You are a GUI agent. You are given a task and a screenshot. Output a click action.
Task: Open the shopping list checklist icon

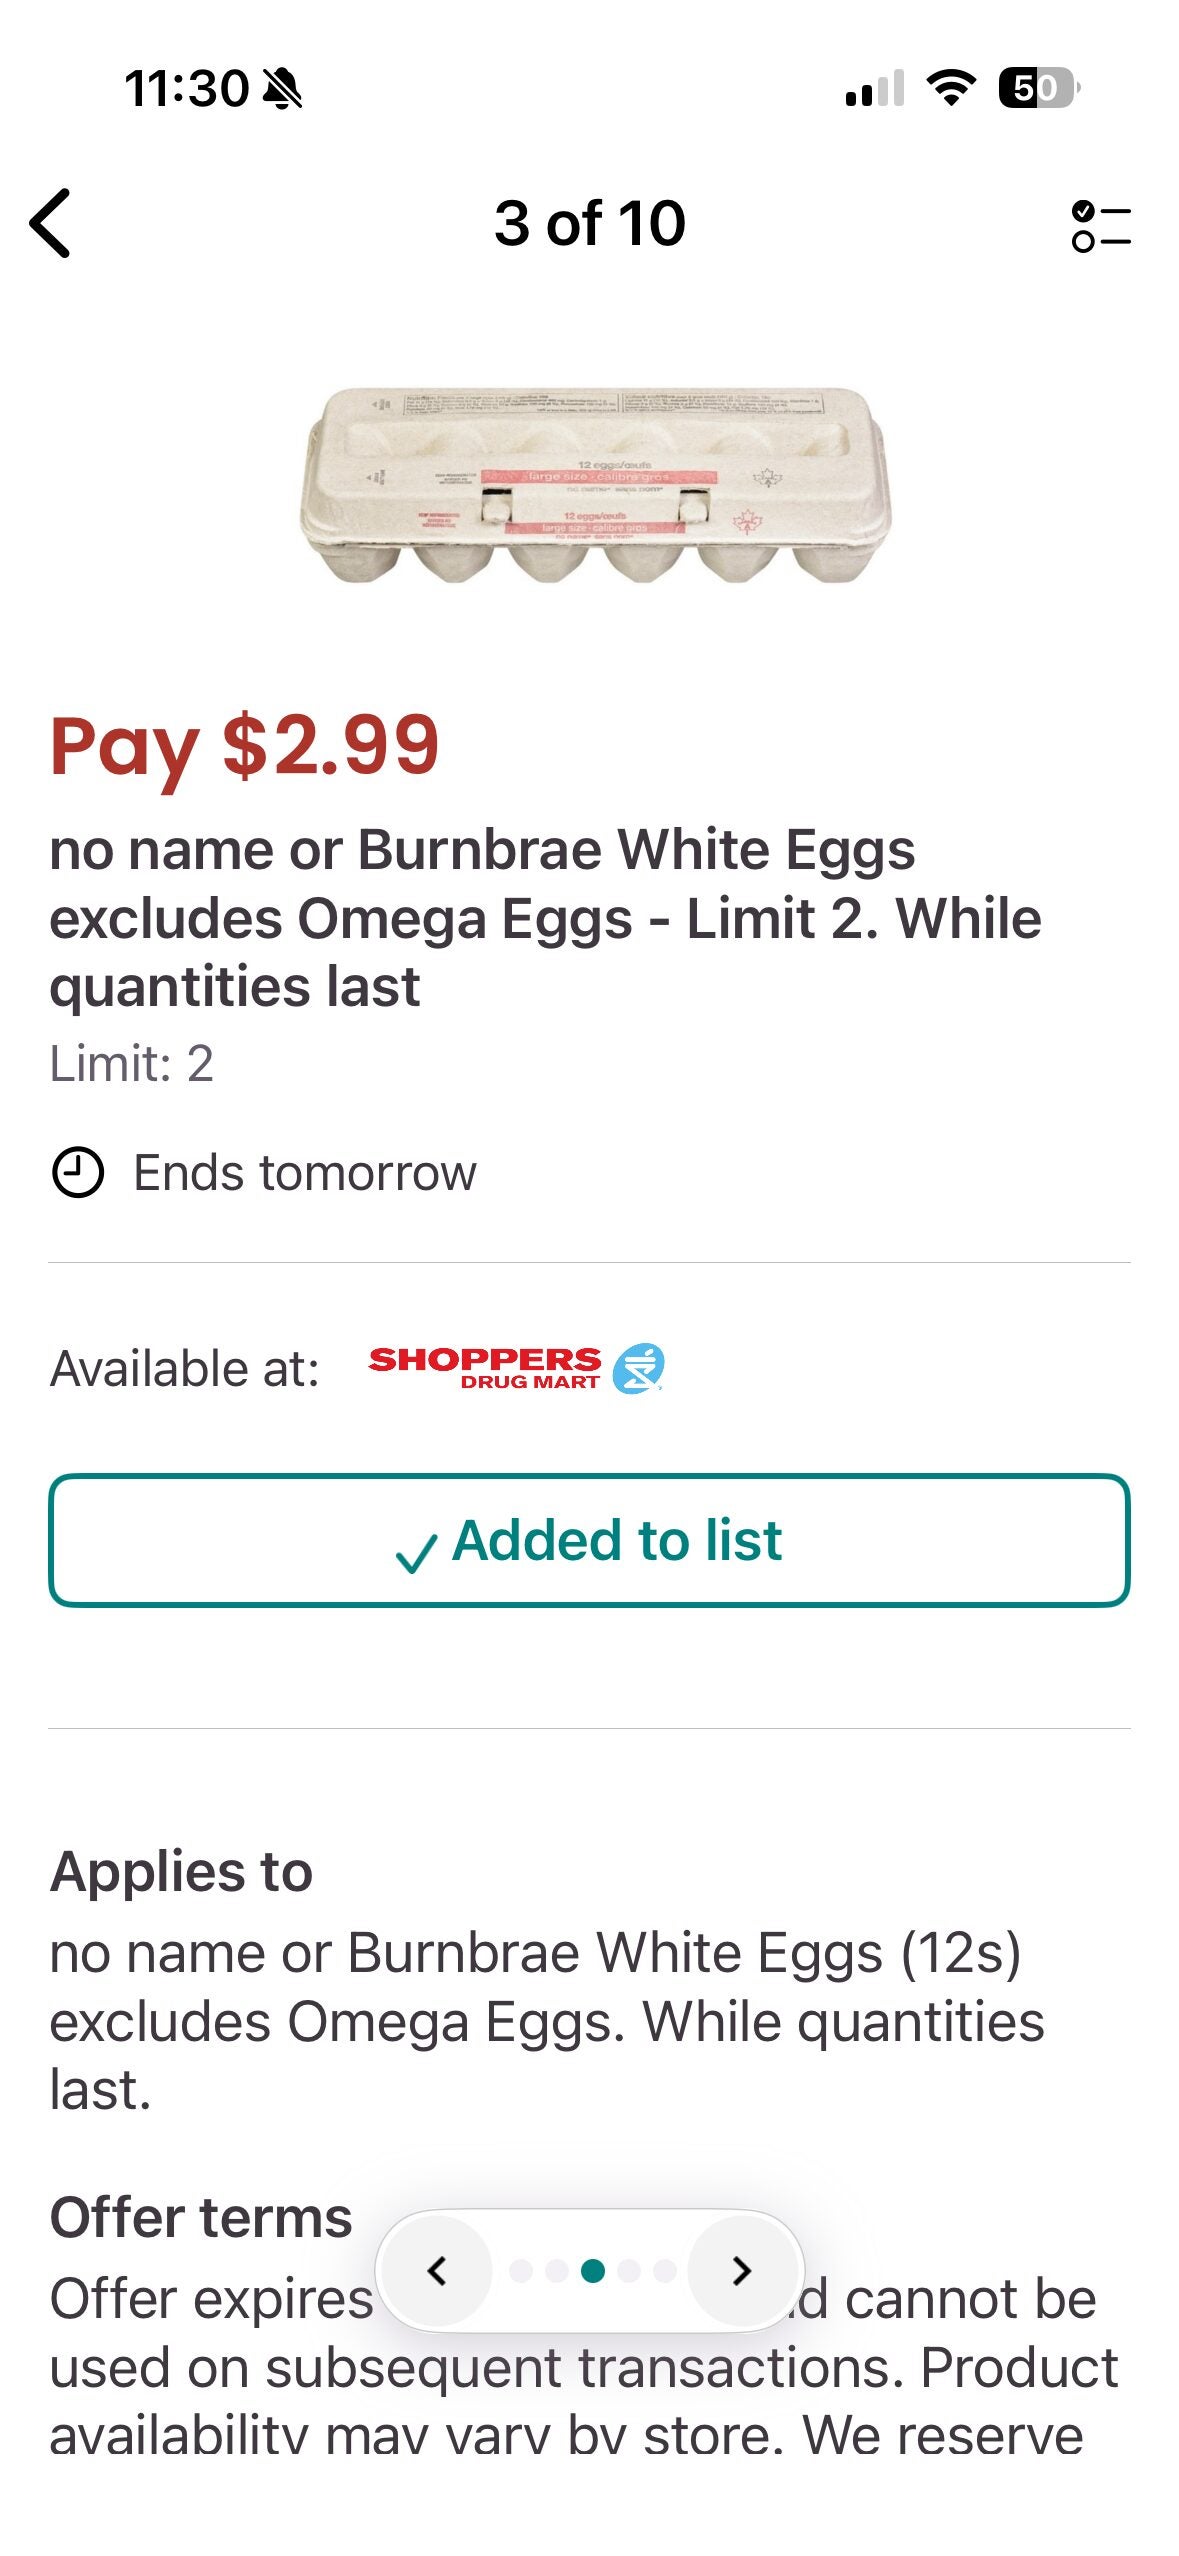pos(1100,226)
